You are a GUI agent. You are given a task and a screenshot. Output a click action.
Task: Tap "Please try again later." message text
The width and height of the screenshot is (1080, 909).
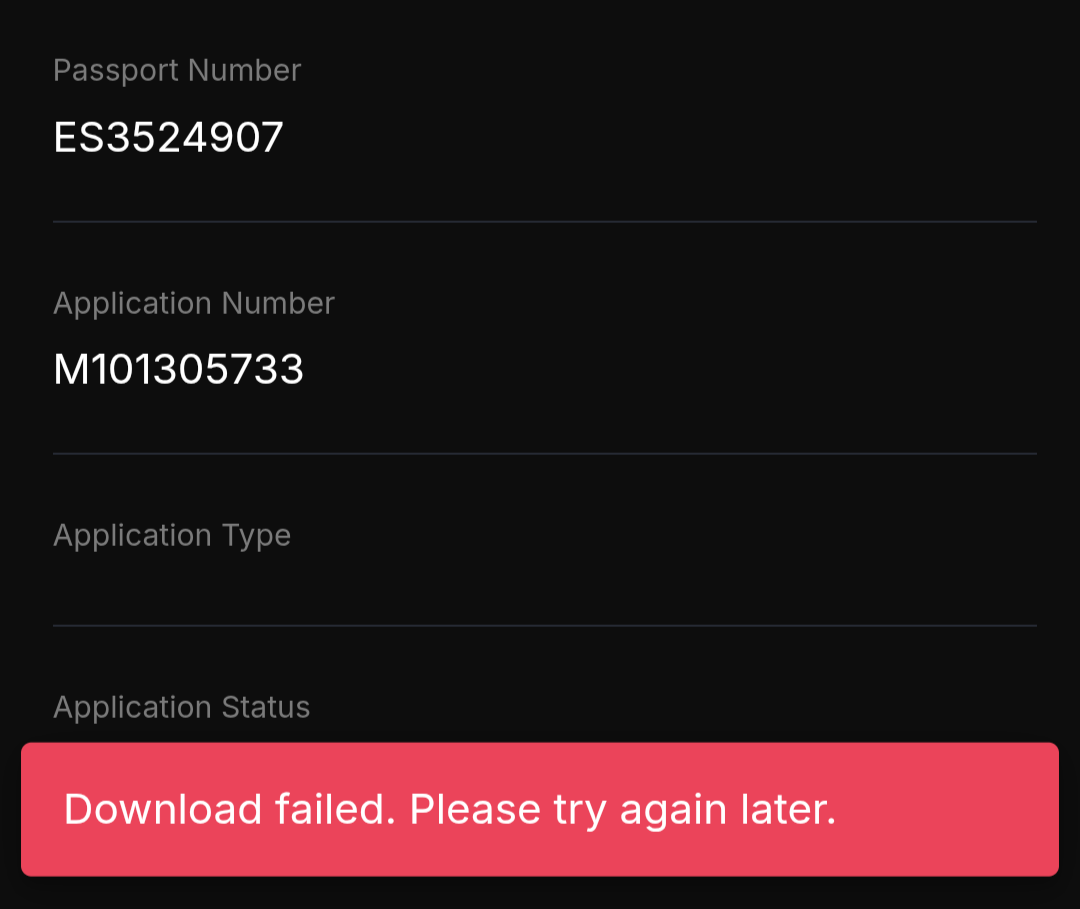click(622, 809)
